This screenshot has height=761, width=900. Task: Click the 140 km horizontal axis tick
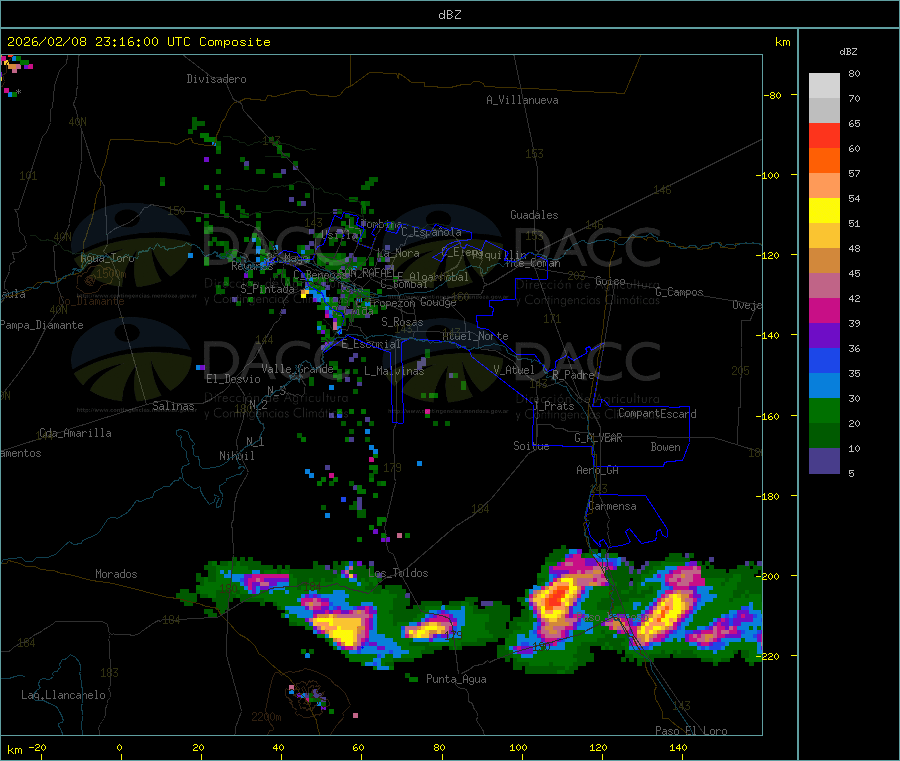[x=678, y=748]
